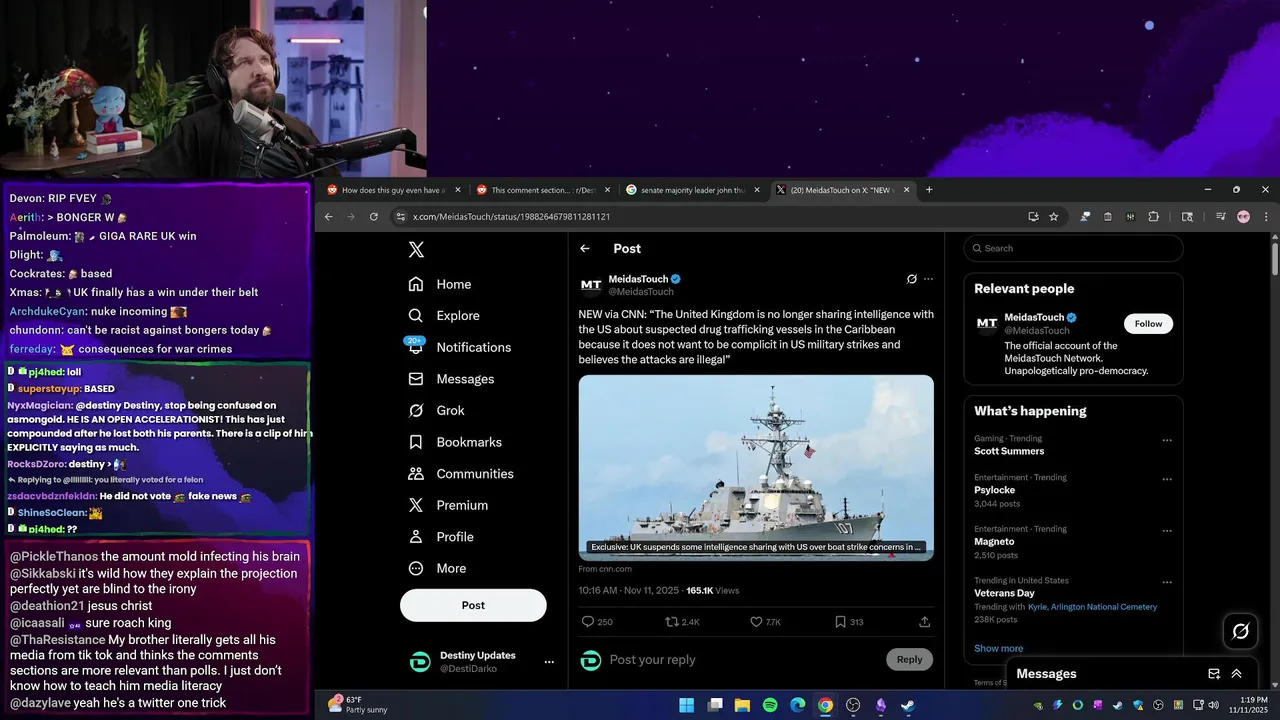Open Premium in X sidebar

pyautogui.click(x=447, y=505)
